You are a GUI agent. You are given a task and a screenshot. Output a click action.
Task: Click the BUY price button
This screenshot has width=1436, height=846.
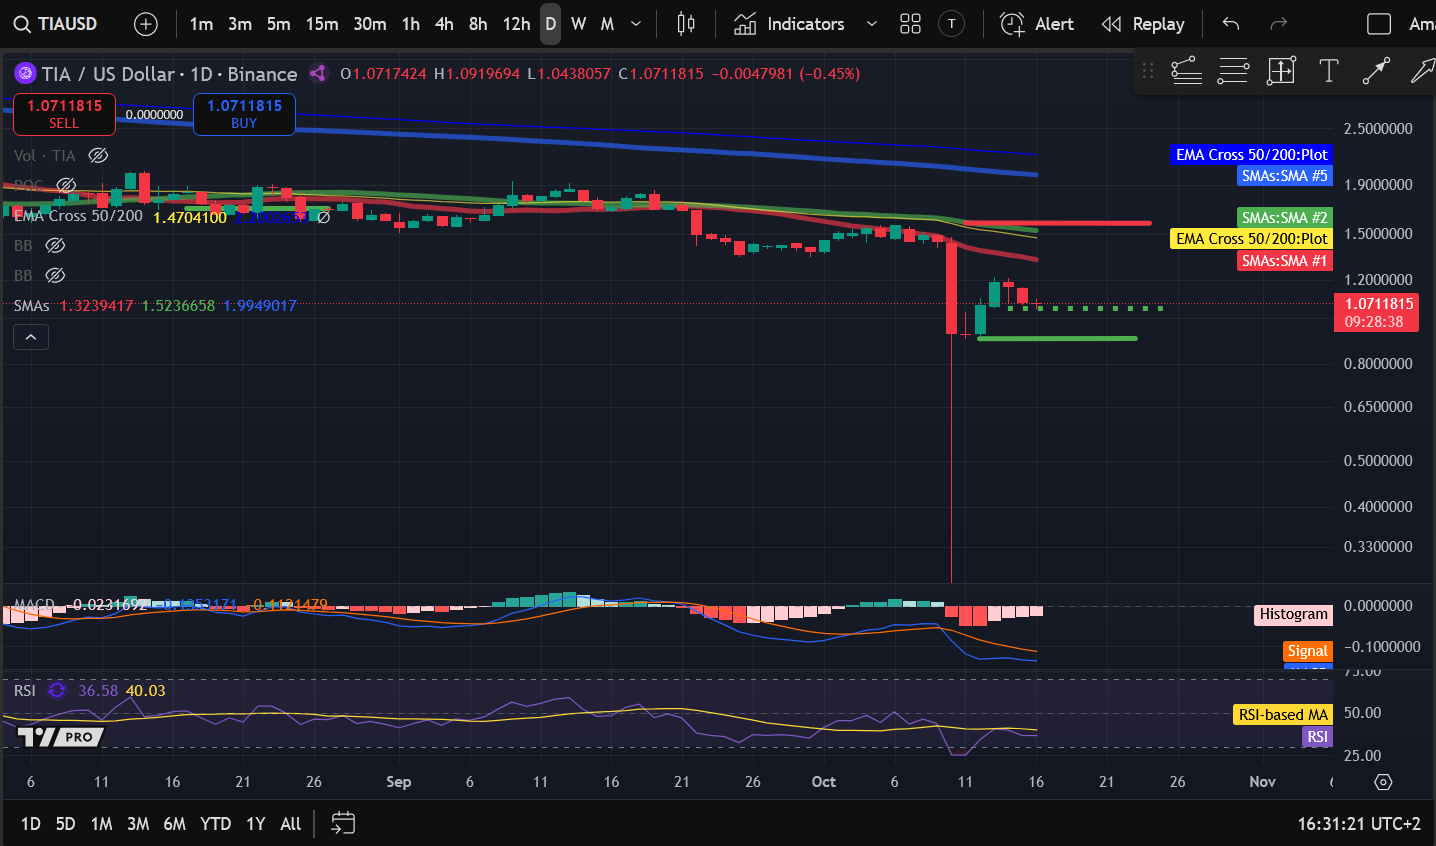pos(244,114)
